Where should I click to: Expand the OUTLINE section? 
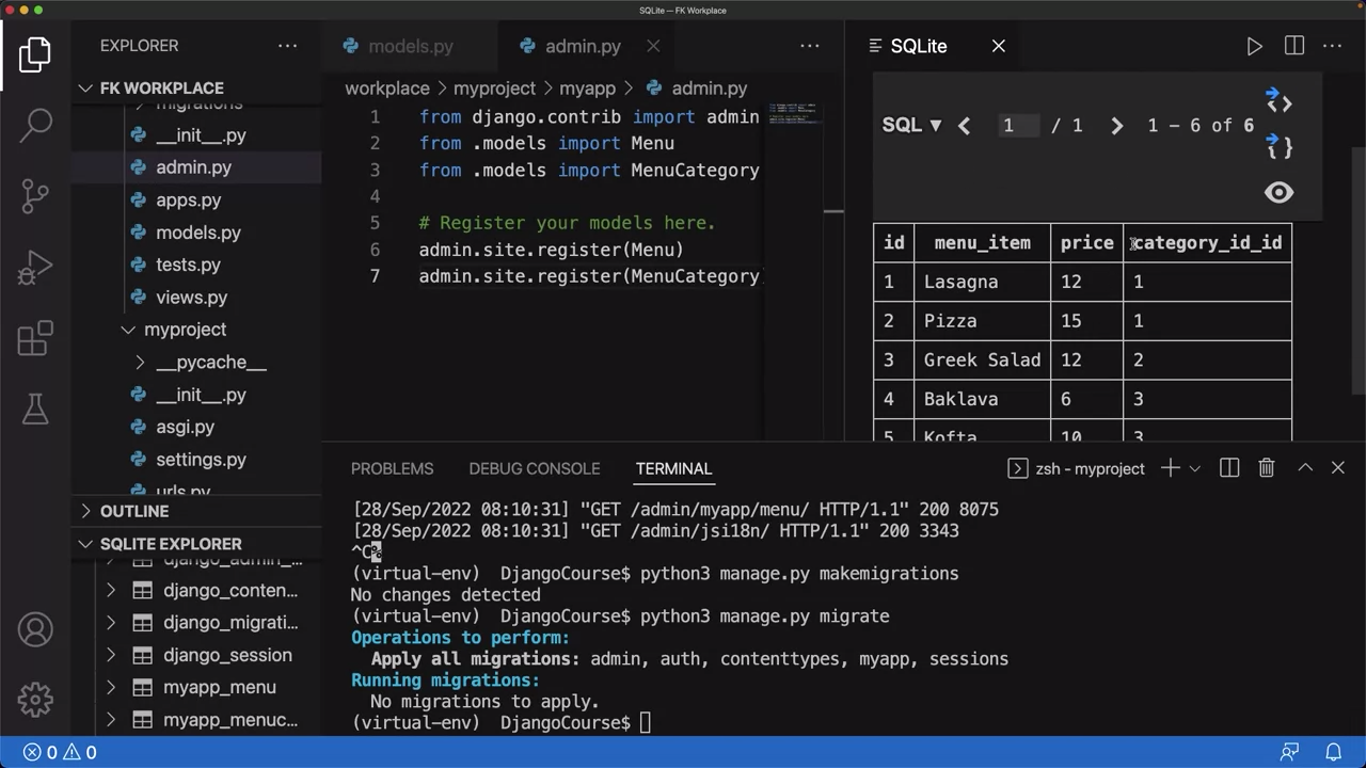[x=134, y=511]
